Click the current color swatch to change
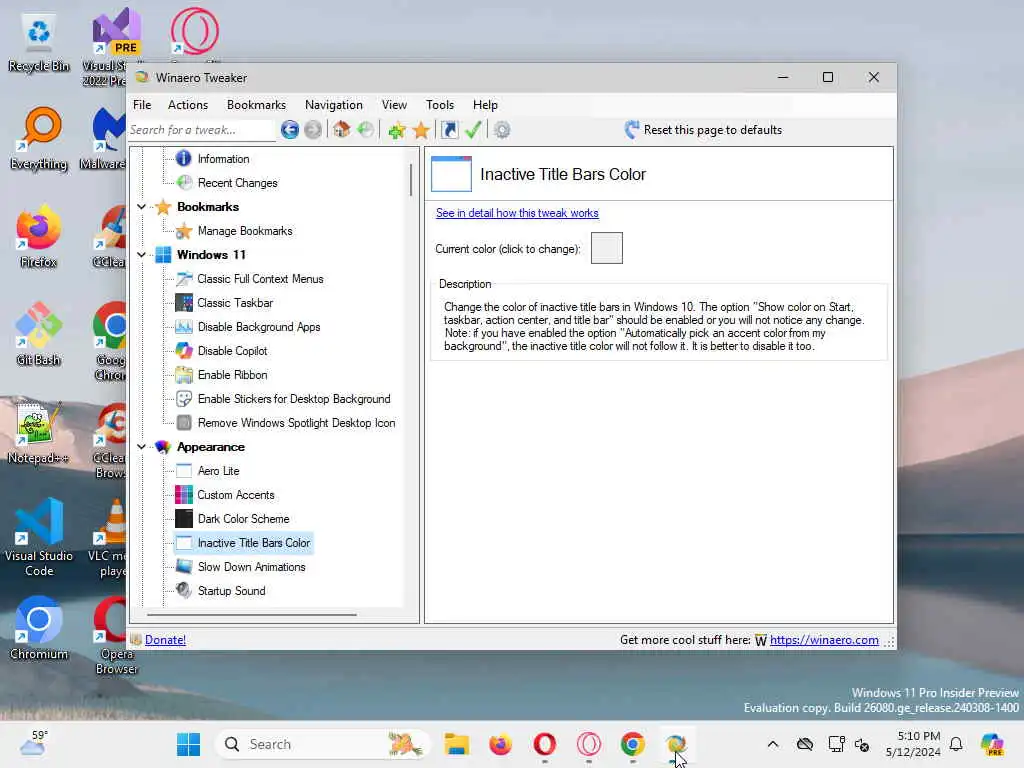 607,248
